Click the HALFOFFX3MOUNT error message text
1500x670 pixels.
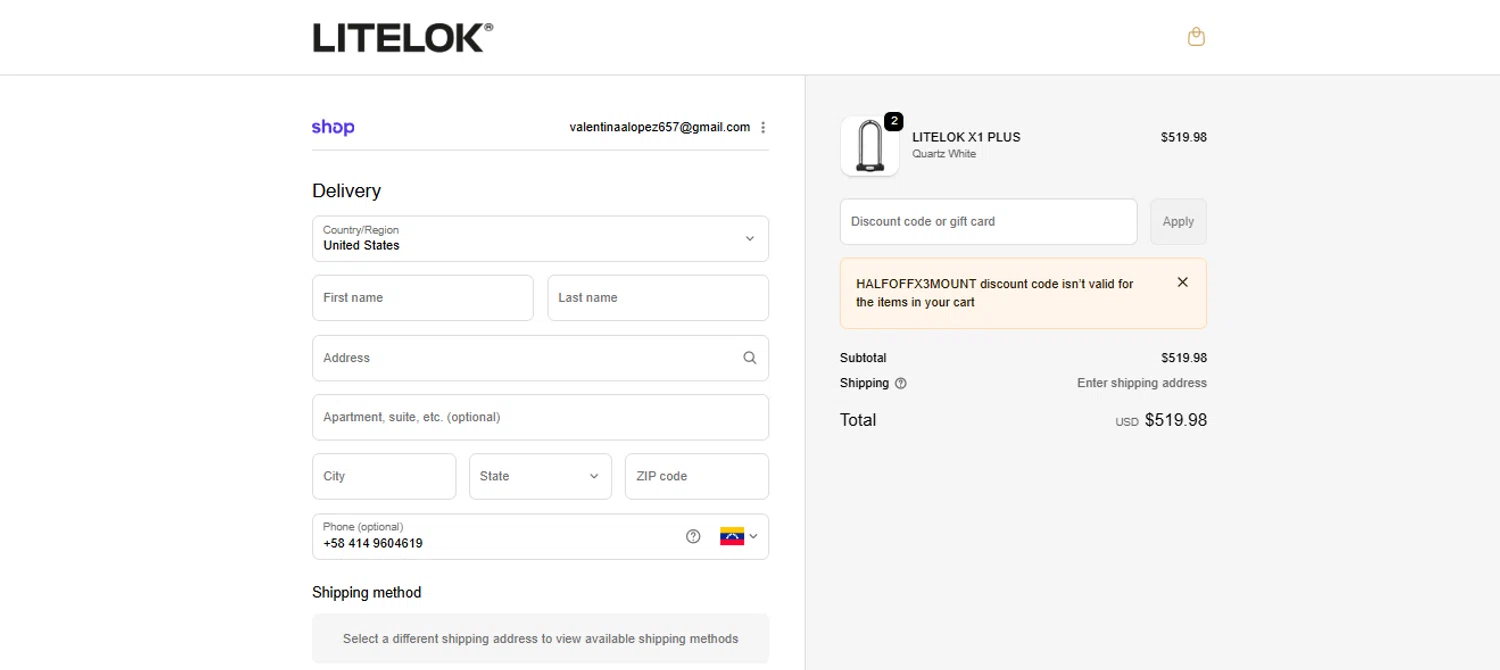tap(995, 293)
